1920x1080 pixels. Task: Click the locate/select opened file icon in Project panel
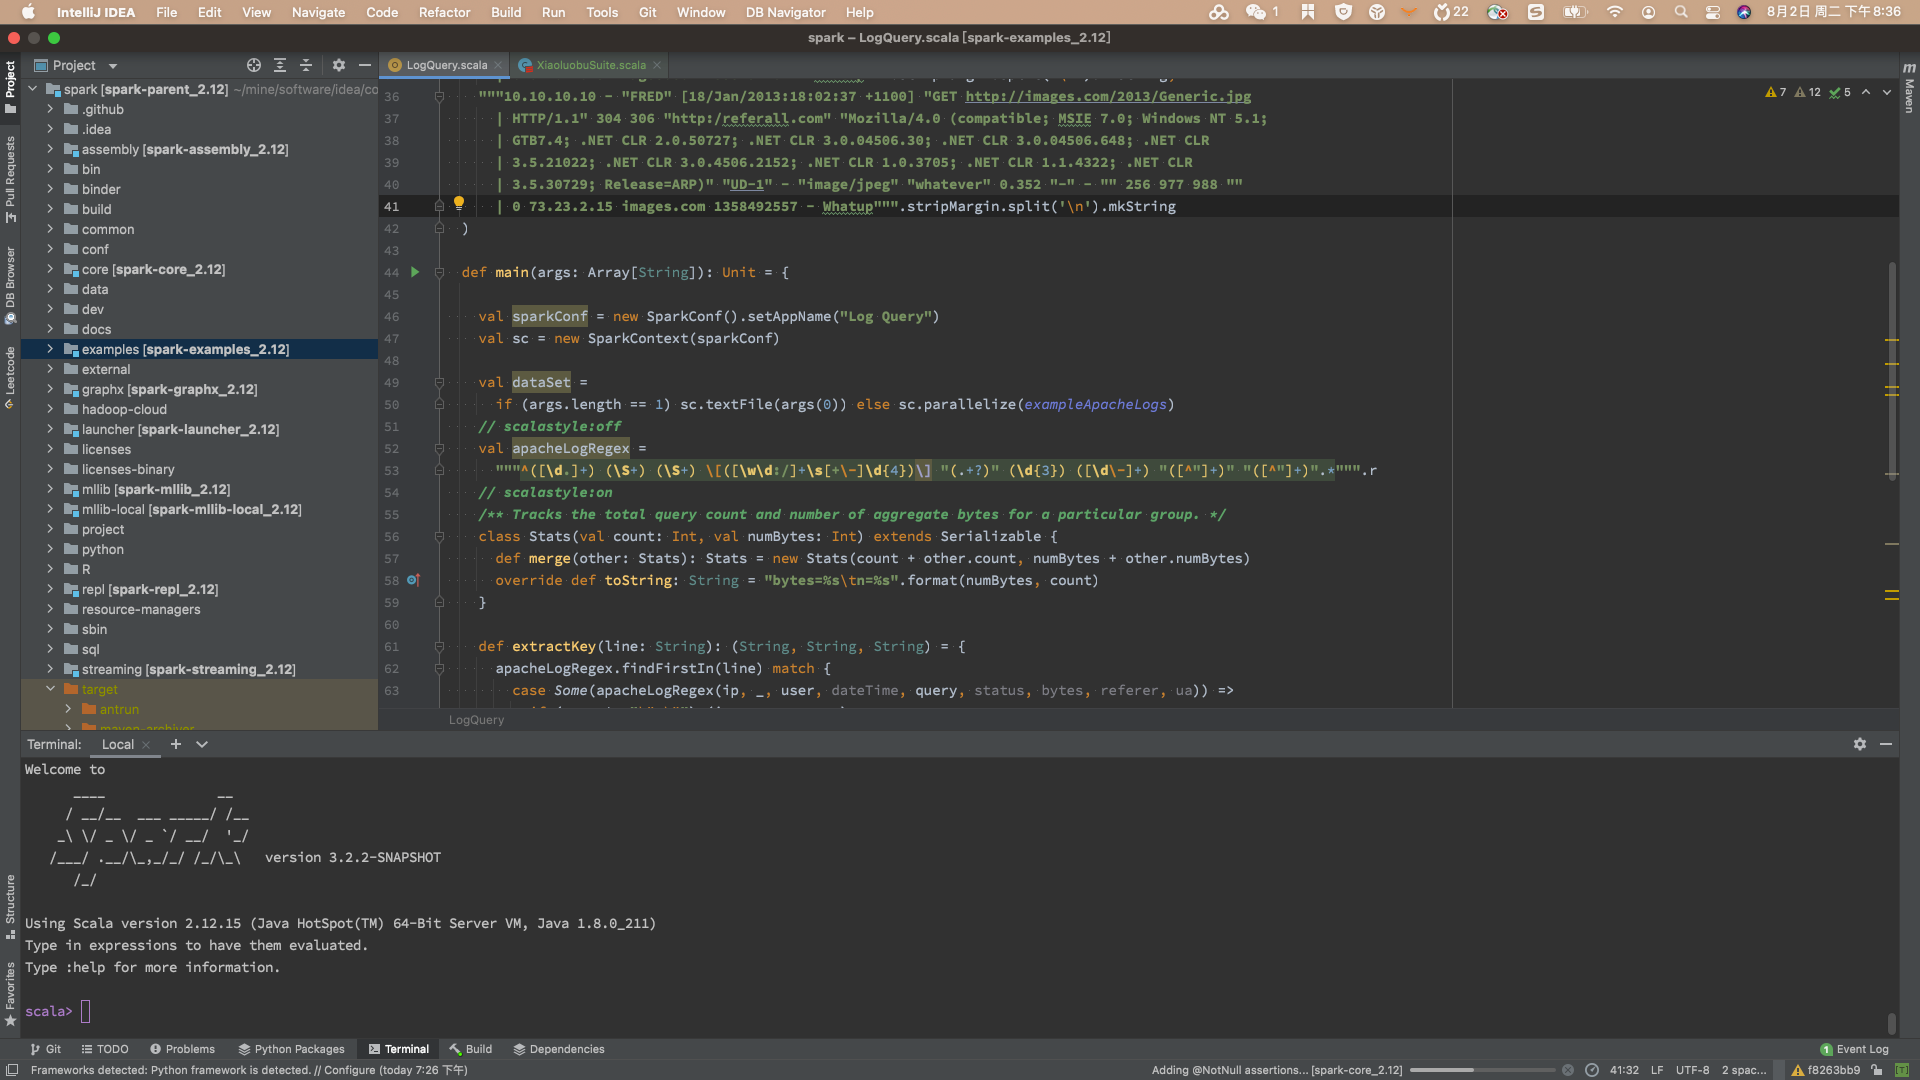pos(254,65)
